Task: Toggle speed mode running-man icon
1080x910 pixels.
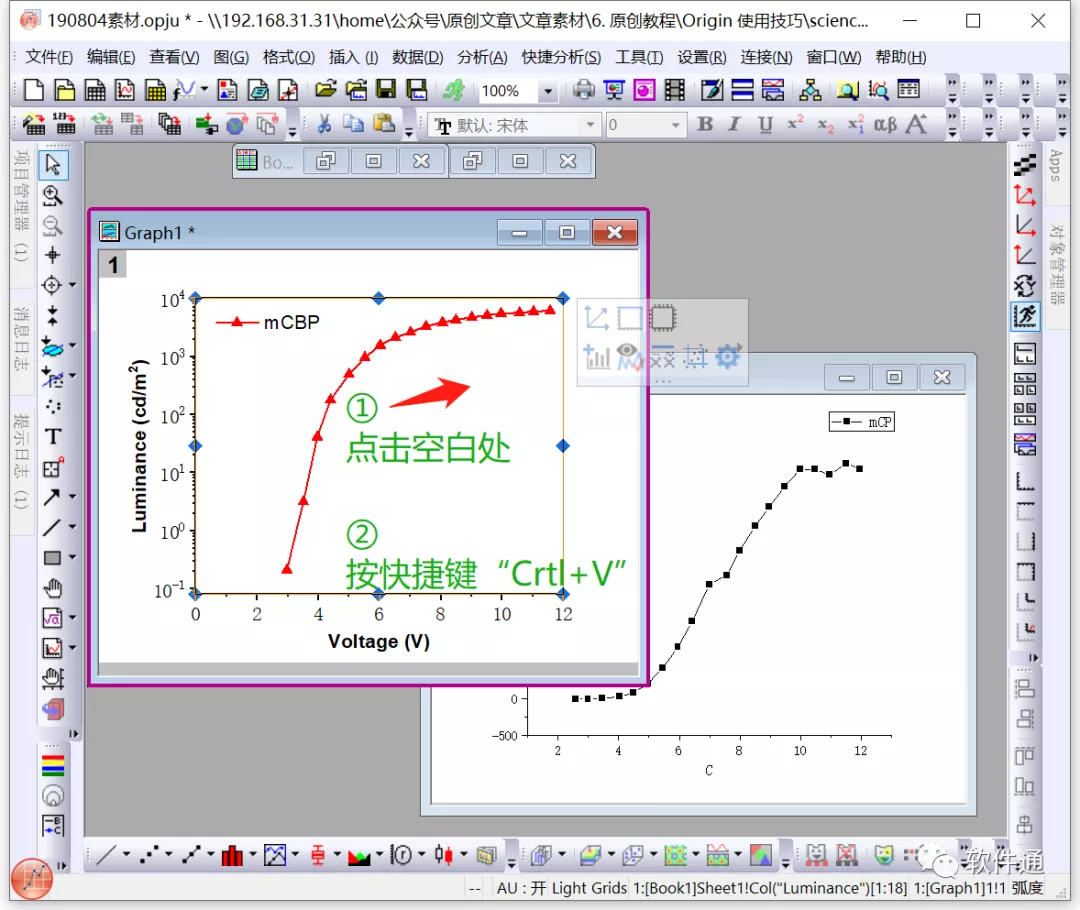Action: (1024, 316)
